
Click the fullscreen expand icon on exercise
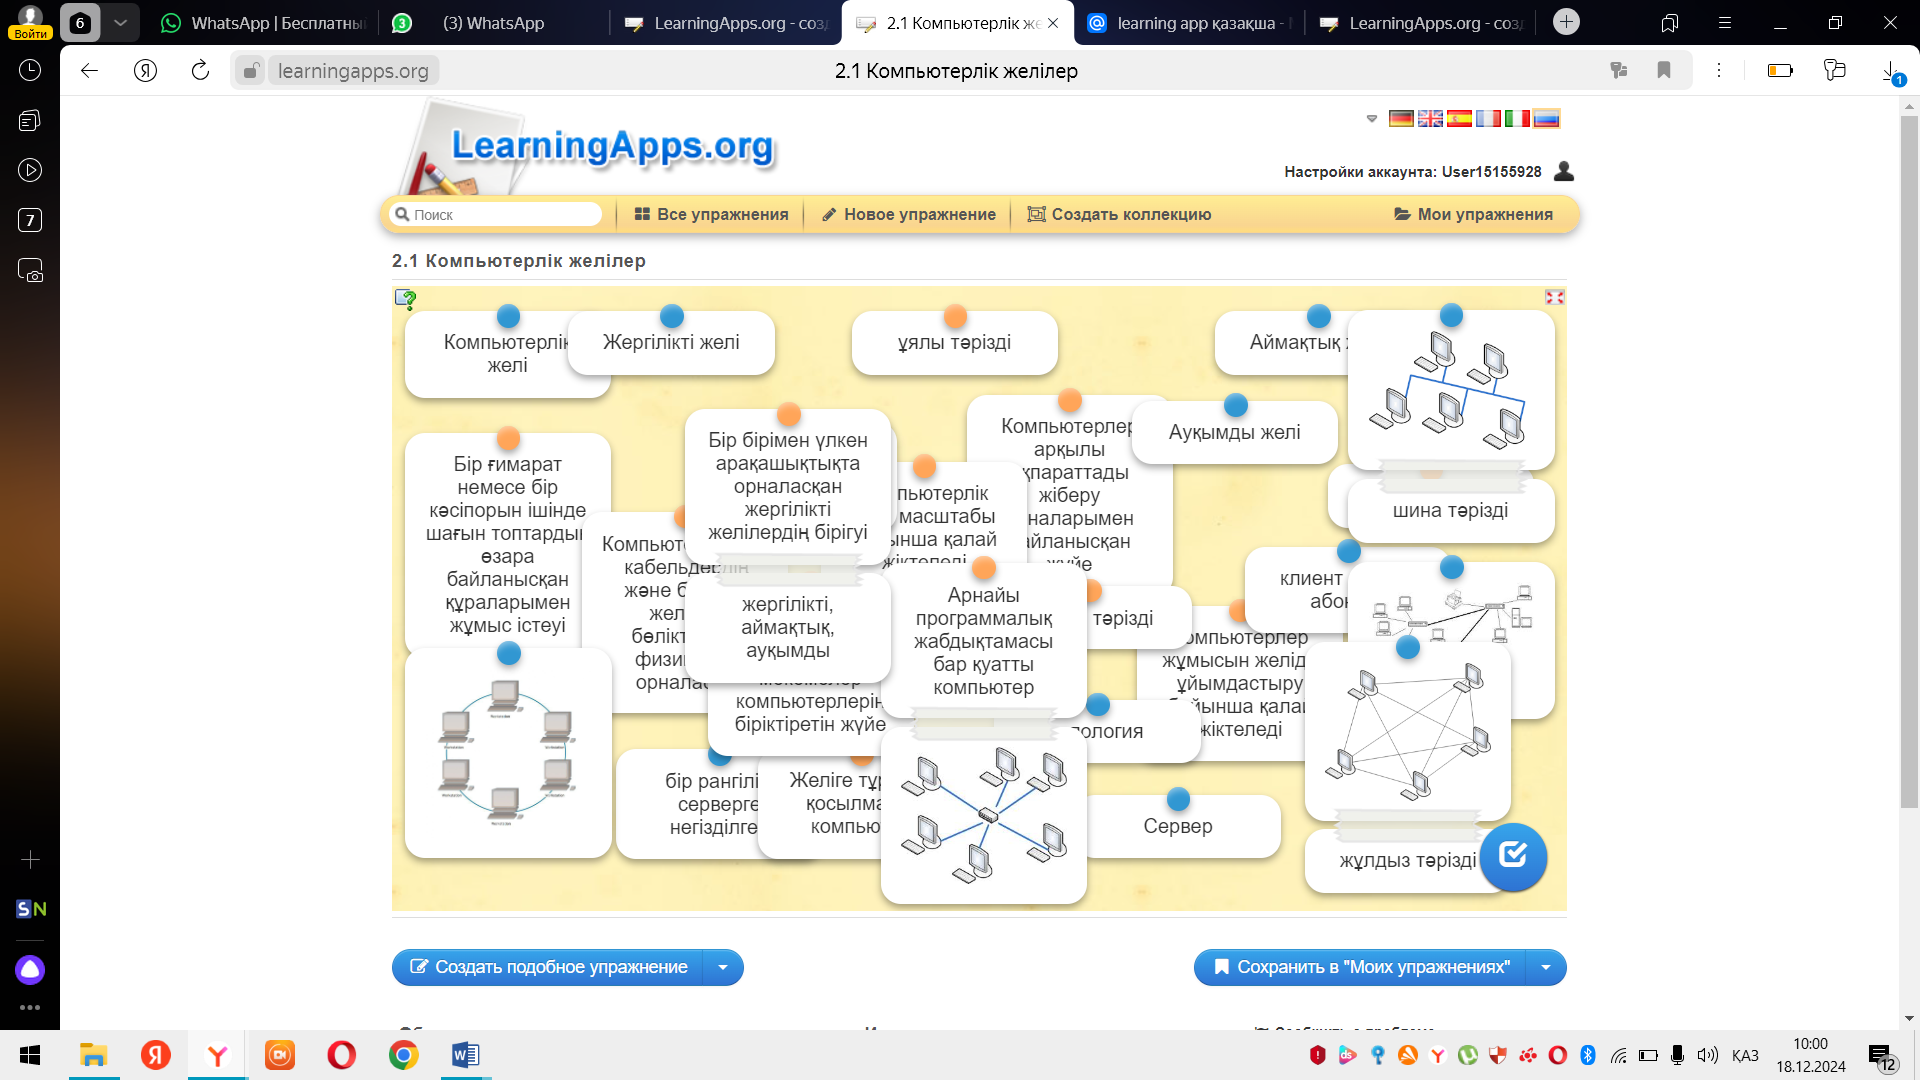[x=1554, y=297]
